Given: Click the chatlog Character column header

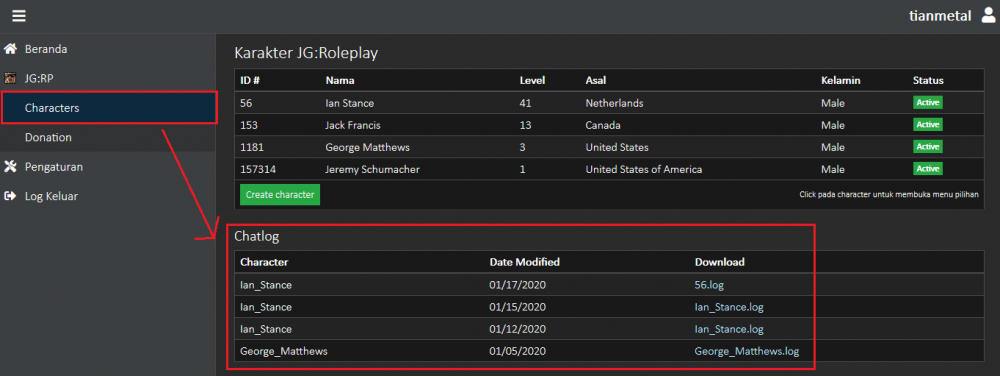Looking at the screenshot, I should (x=264, y=262).
